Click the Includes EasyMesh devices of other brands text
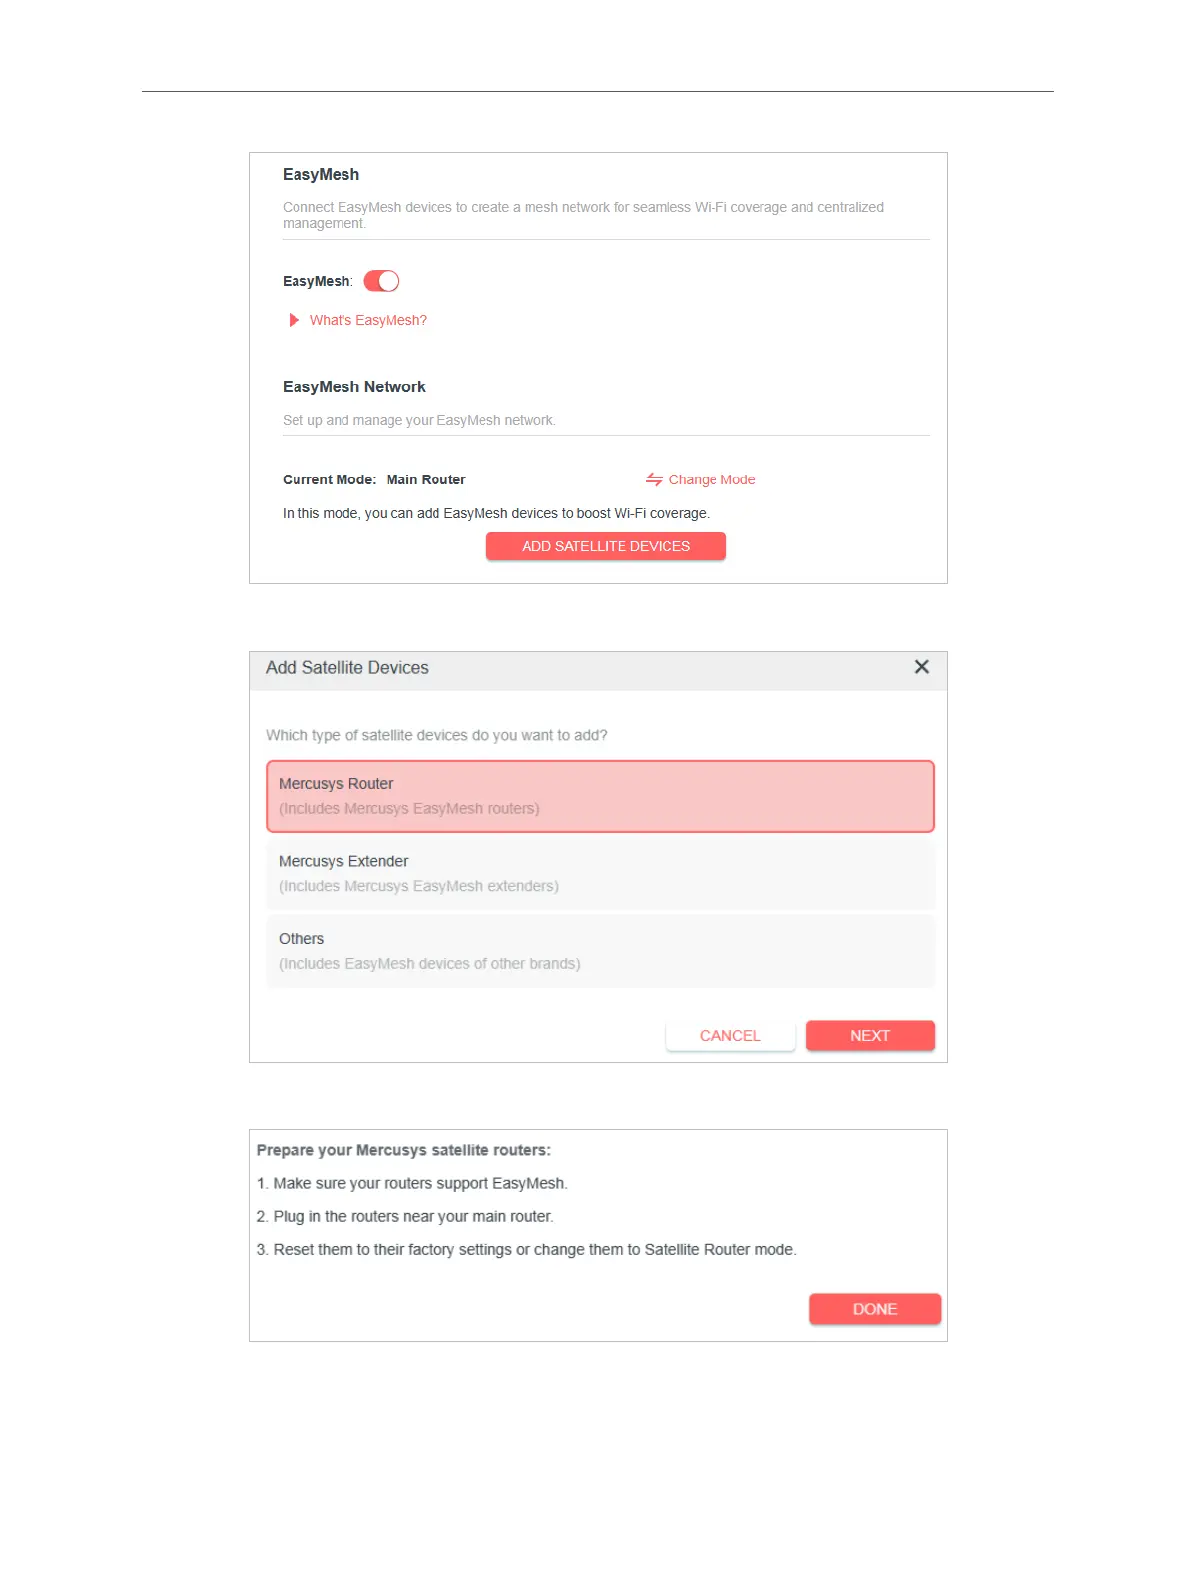Viewport: 1196px width, 1582px height. [x=429, y=964]
